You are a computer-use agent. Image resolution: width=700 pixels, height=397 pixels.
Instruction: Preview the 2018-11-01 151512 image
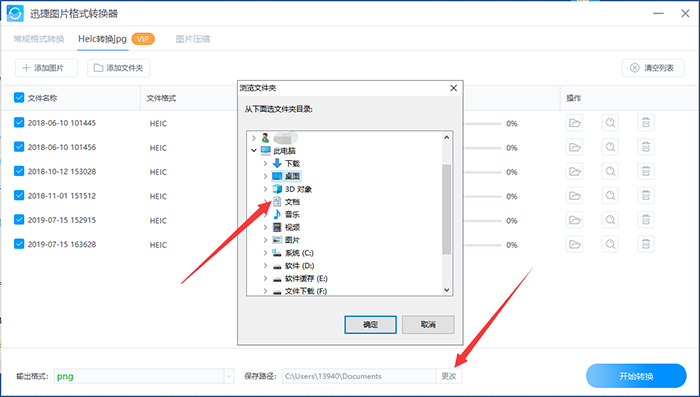point(610,196)
